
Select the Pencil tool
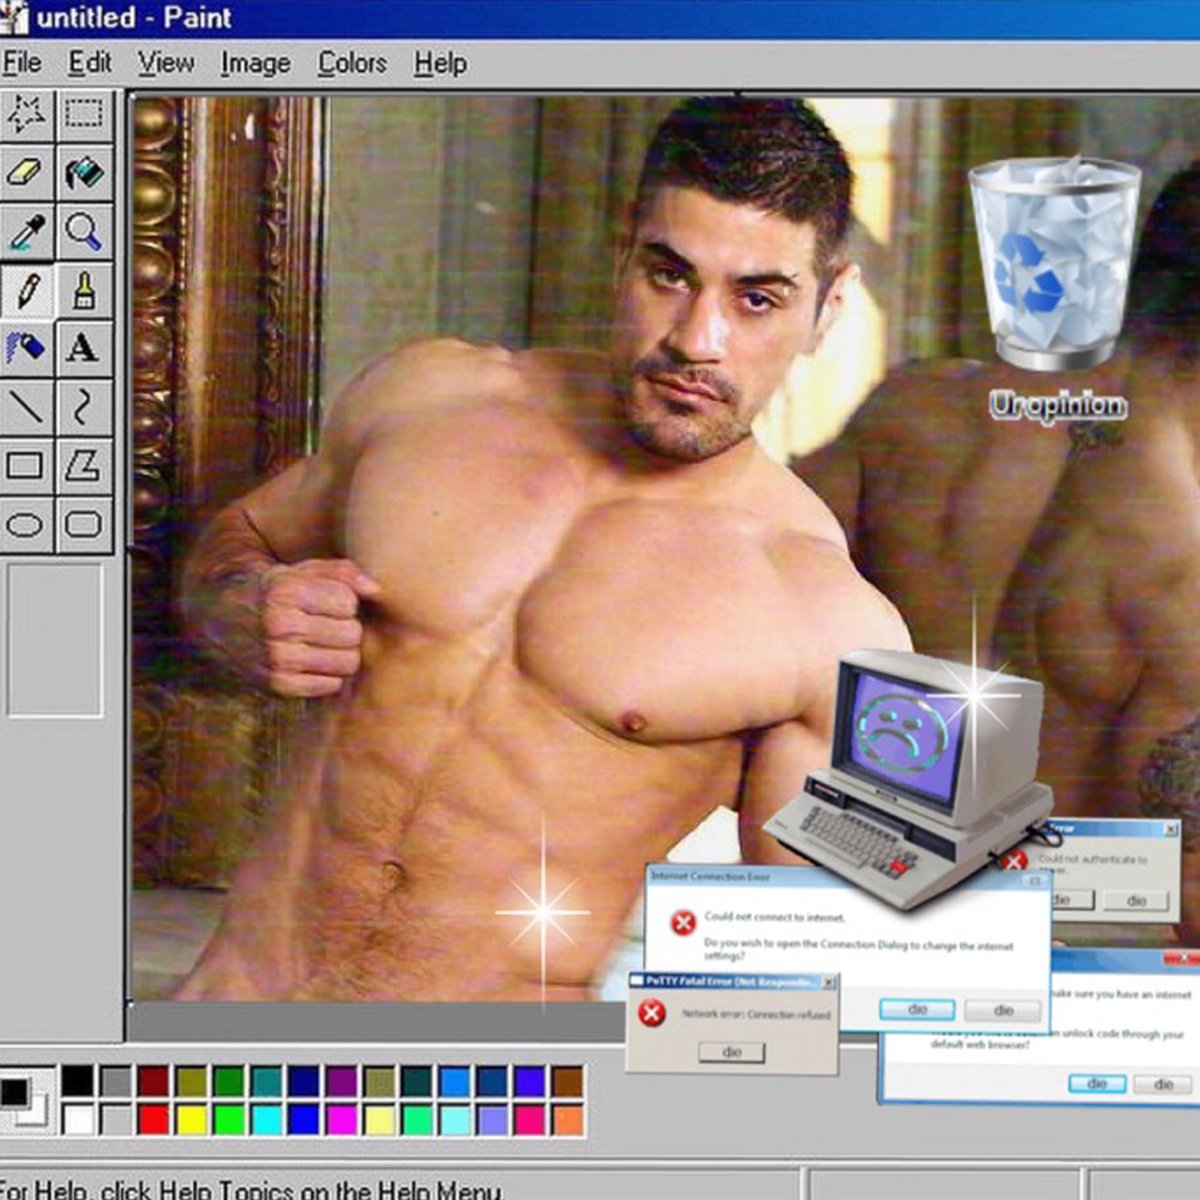[x=26, y=291]
